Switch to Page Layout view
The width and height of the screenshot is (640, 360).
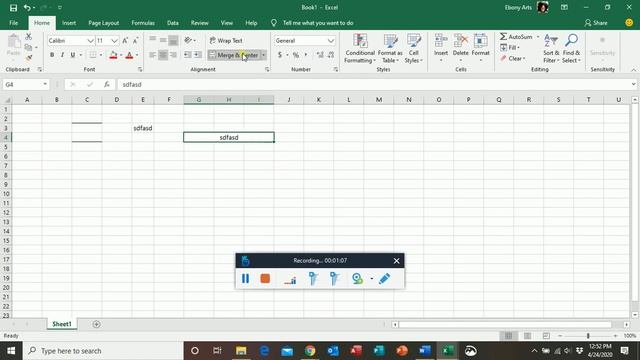click(527, 336)
